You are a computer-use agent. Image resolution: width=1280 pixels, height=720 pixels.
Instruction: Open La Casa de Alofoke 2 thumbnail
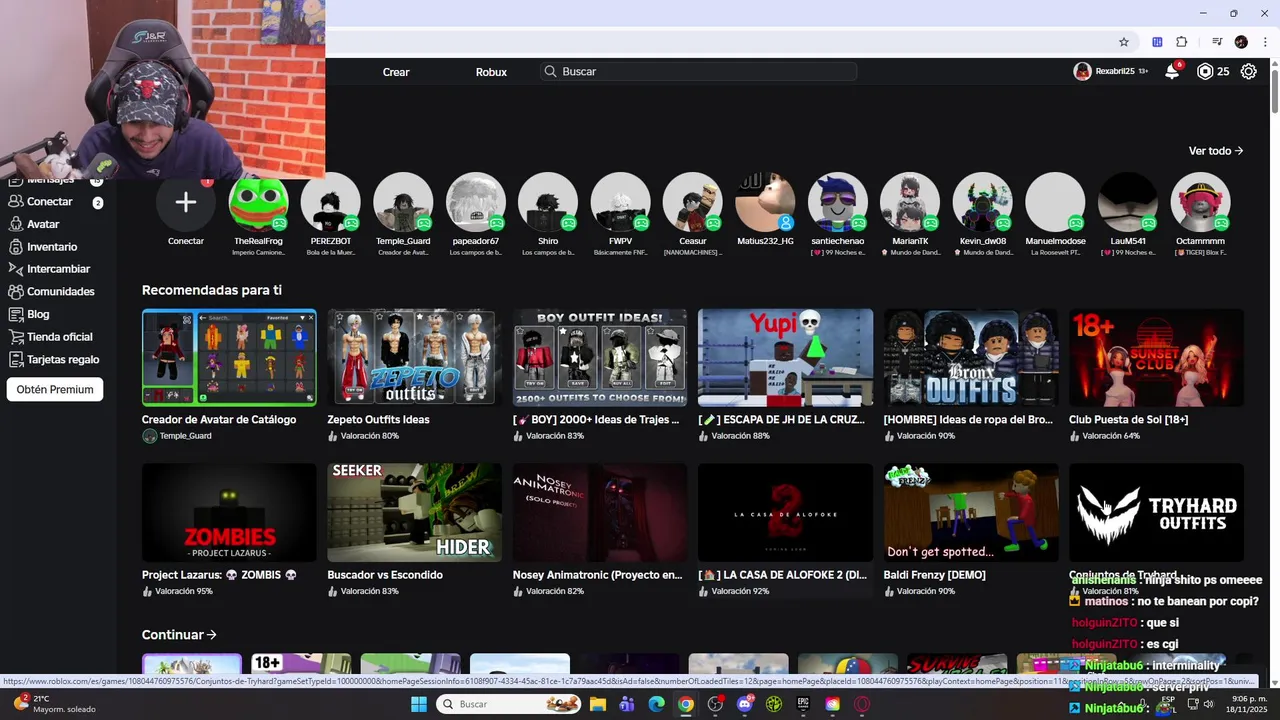(x=785, y=512)
